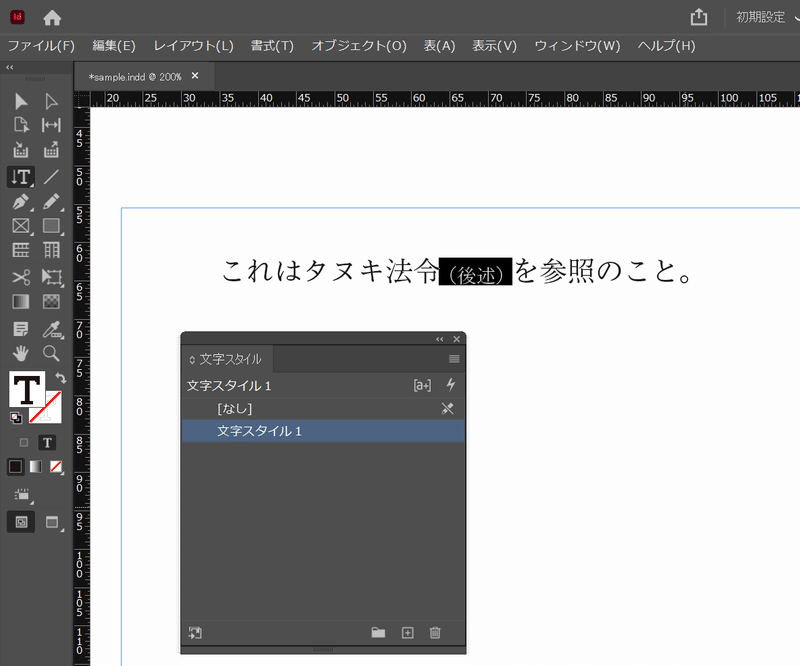The height and width of the screenshot is (666, 800).
Task: Open the ウィンドウ(W) menu
Action: (x=577, y=46)
